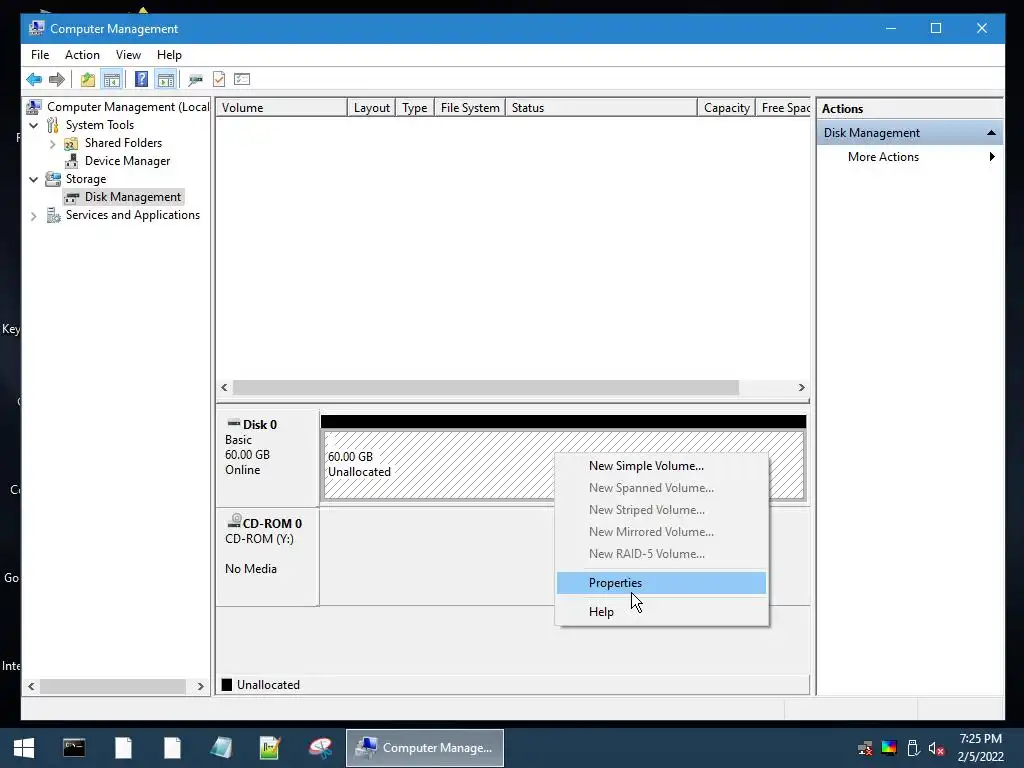Click More Actions in the Actions pane
The width and height of the screenshot is (1024, 768).
coord(883,157)
